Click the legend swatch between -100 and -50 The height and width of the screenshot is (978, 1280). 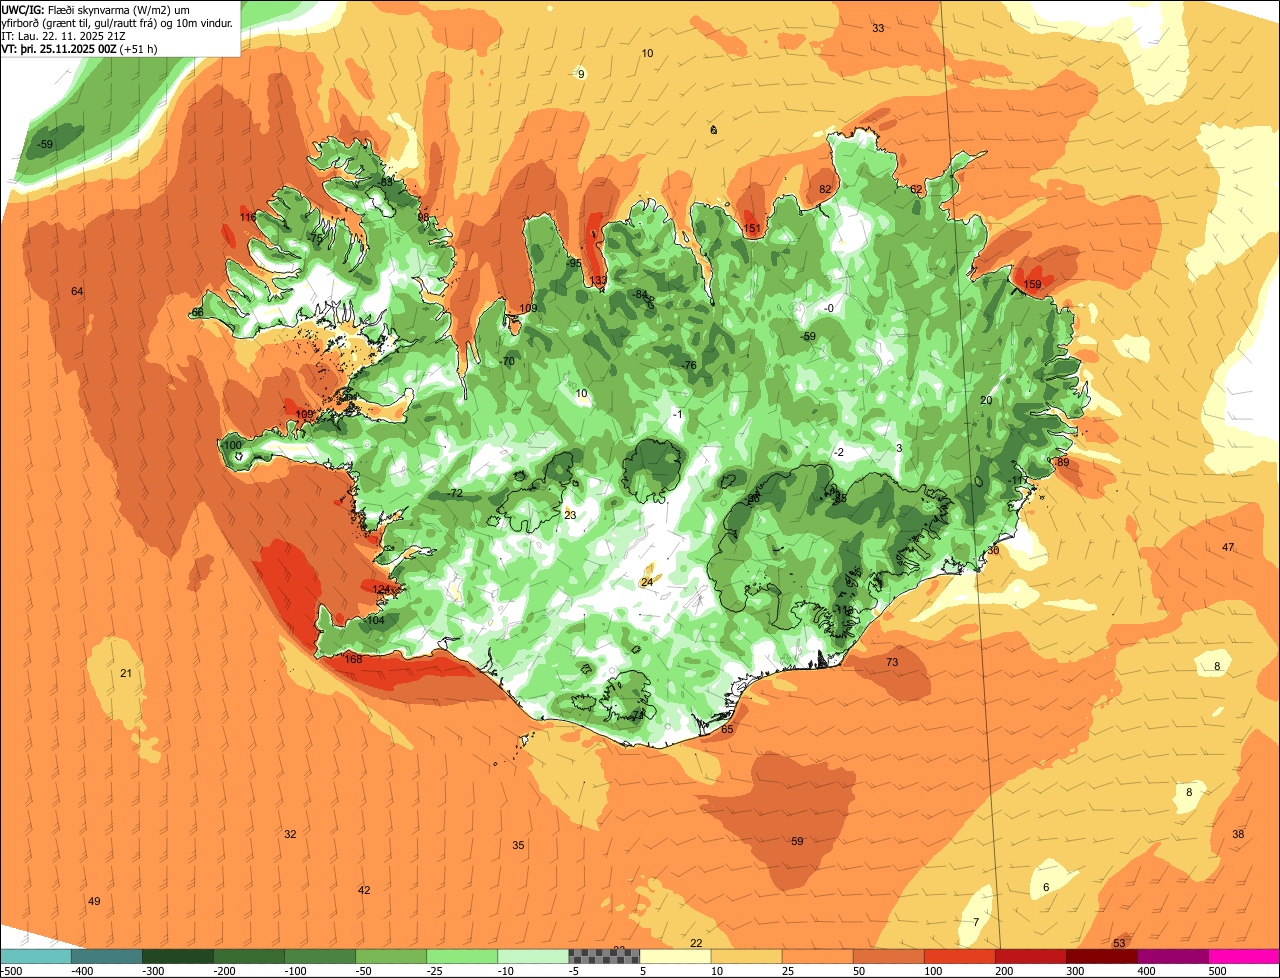click(x=320, y=956)
